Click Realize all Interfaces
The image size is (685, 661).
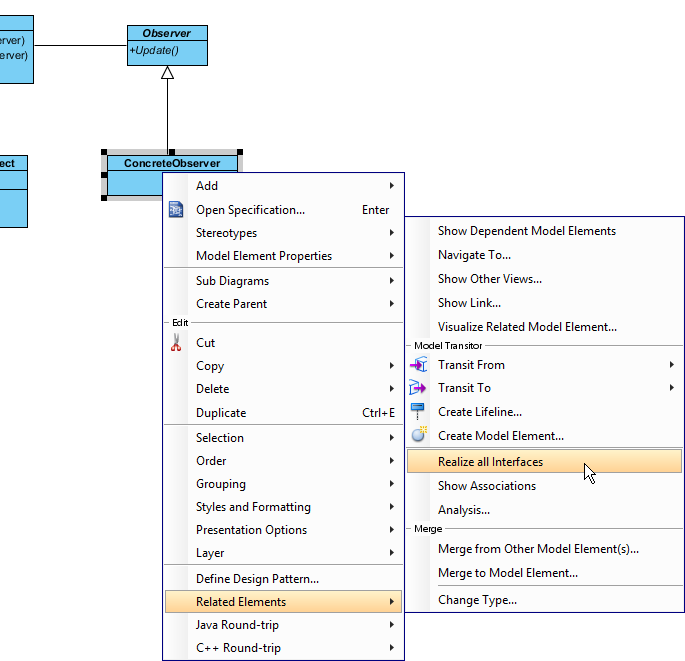544,462
